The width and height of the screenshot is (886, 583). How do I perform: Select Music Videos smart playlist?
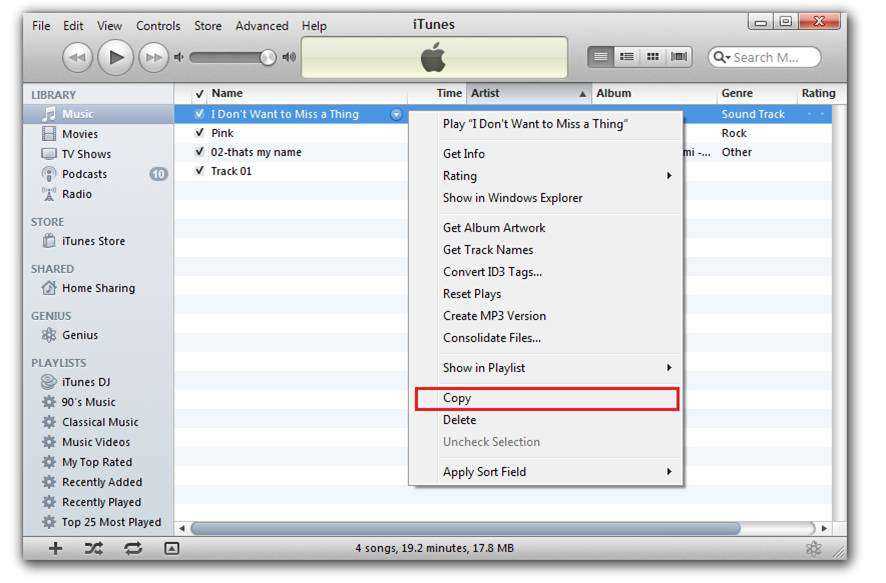(x=98, y=442)
